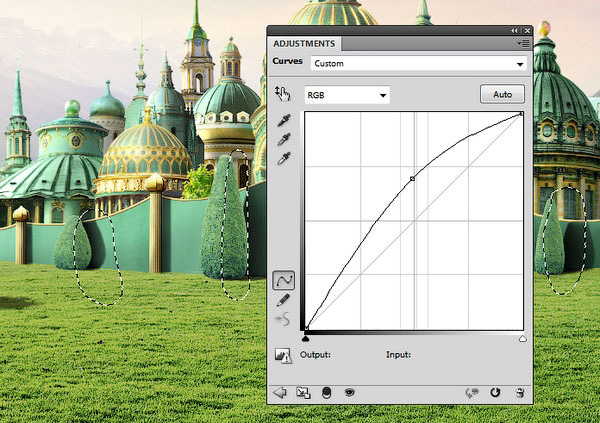The width and height of the screenshot is (600, 423).
Task: Pick the gray point eyedropper
Action: (x=284, y=140)
